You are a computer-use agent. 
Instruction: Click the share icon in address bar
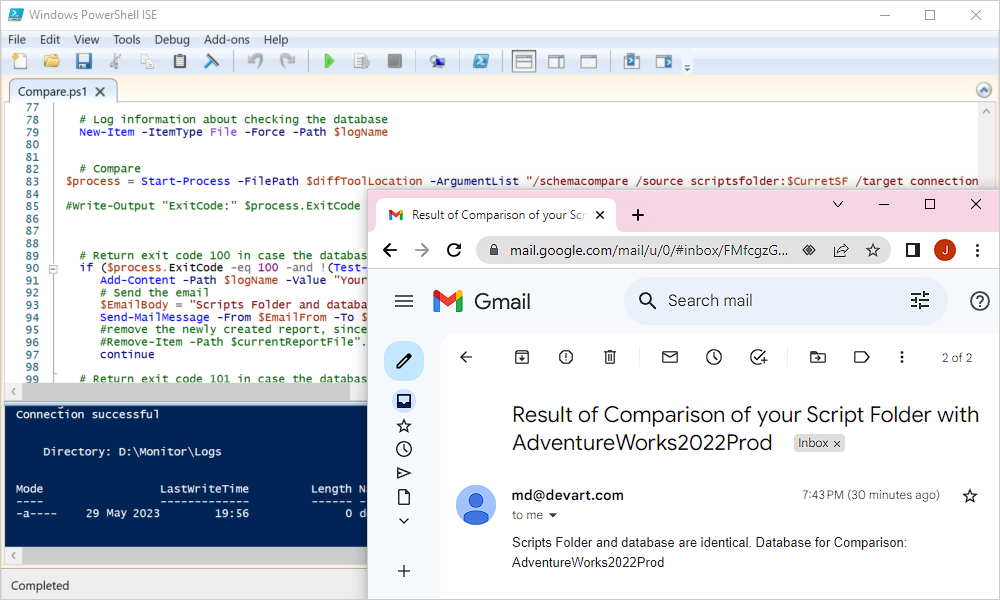[841, 251]
